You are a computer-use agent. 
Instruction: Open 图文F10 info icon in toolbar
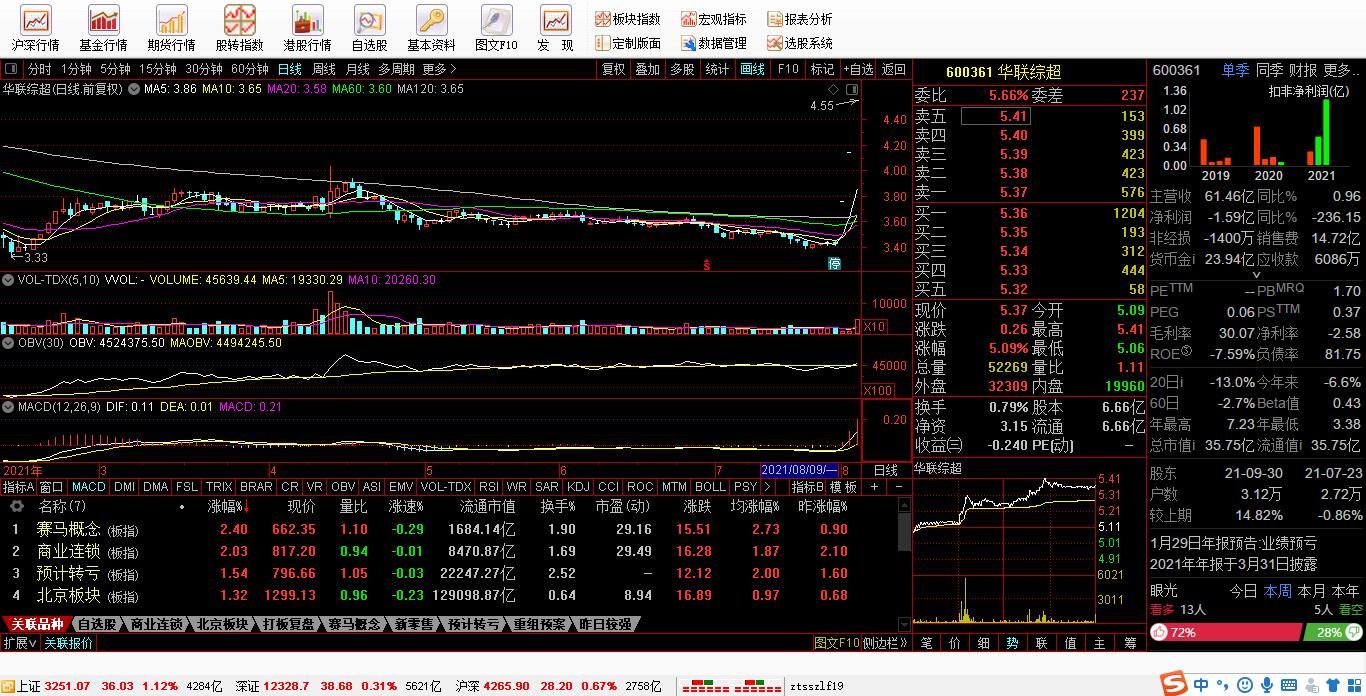point(496,28)
